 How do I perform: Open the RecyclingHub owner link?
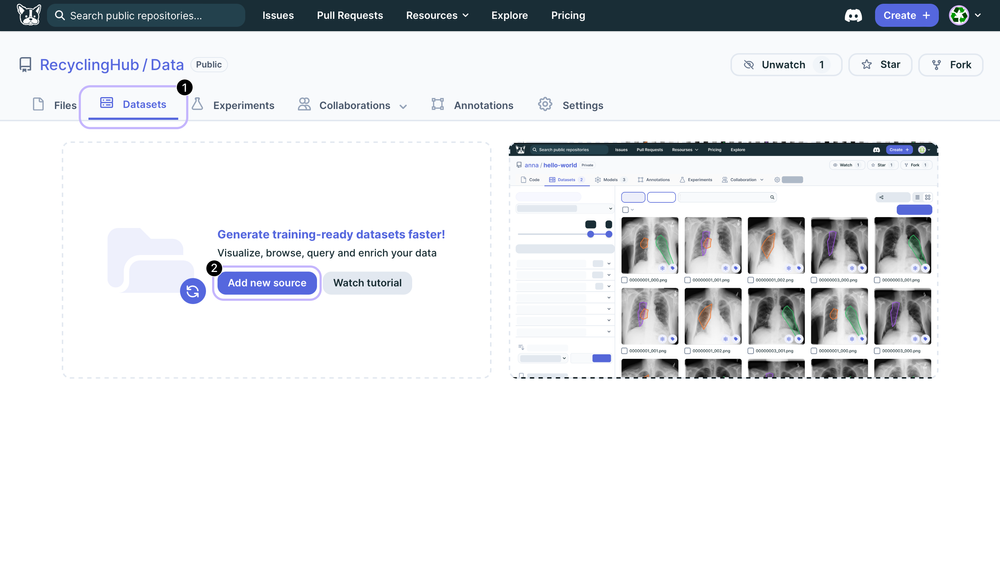tap(89, 65)
